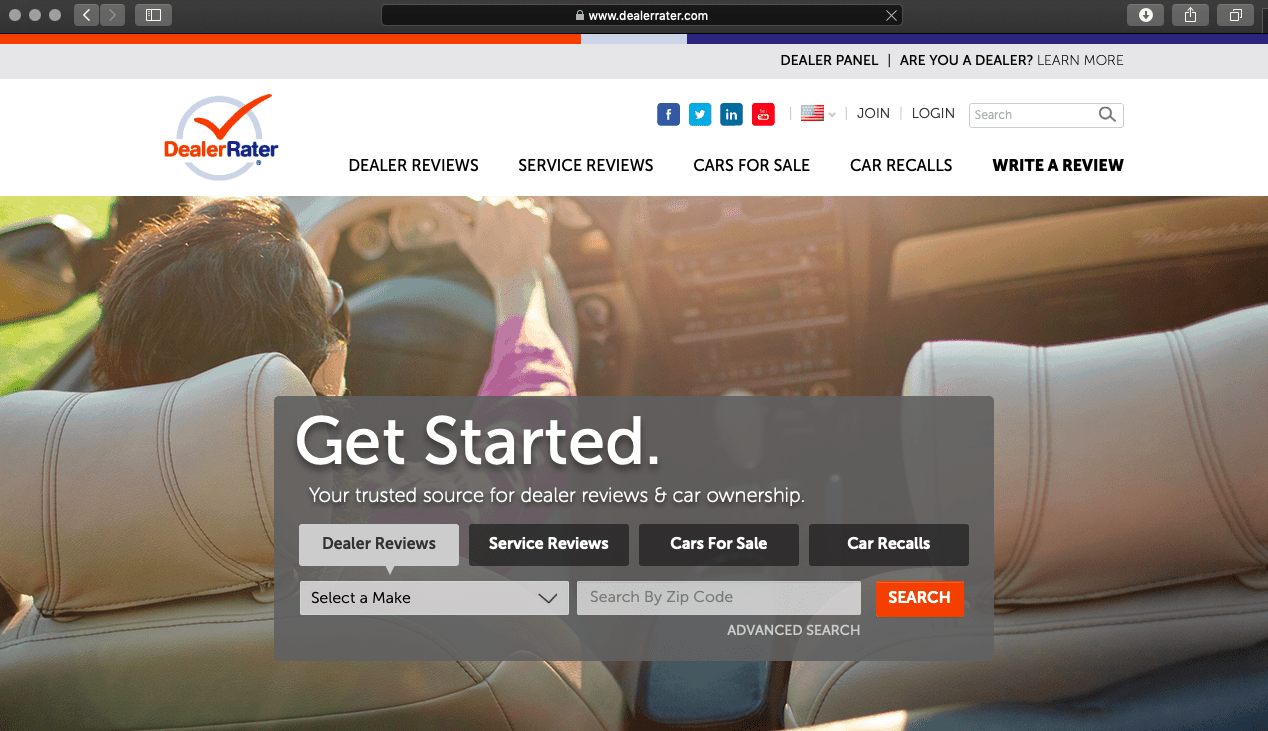Click the magnifying glass search icon

tap(1107, 115)
